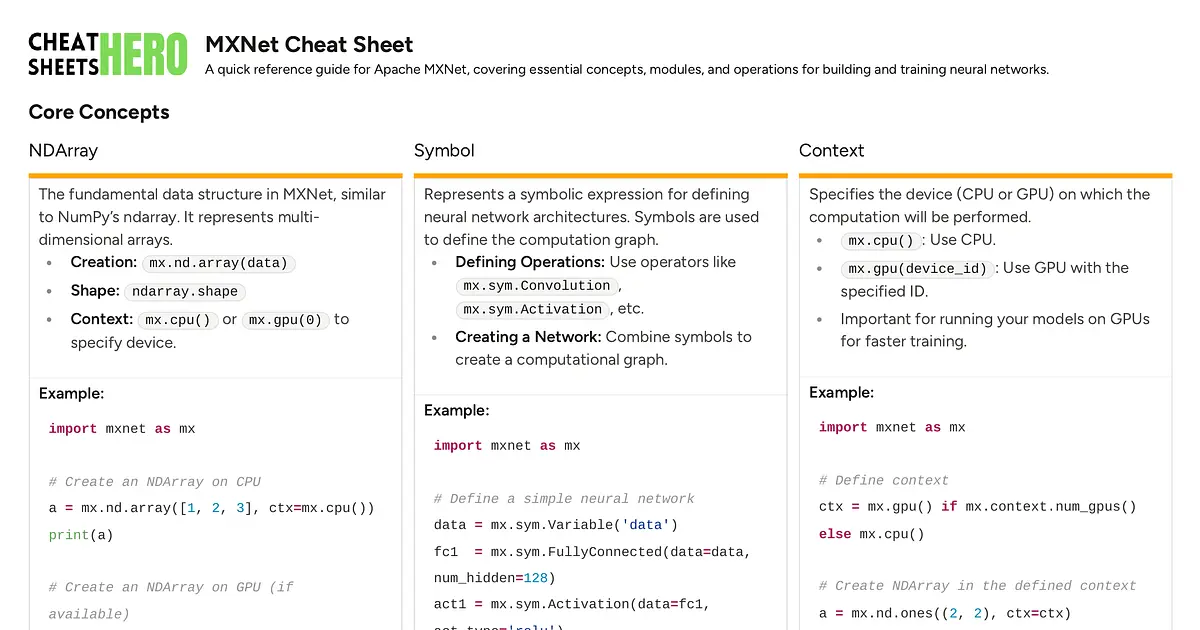Click the Example heading under Context
This screenshot has height=630, width=1200.
(x=843, y=392)
